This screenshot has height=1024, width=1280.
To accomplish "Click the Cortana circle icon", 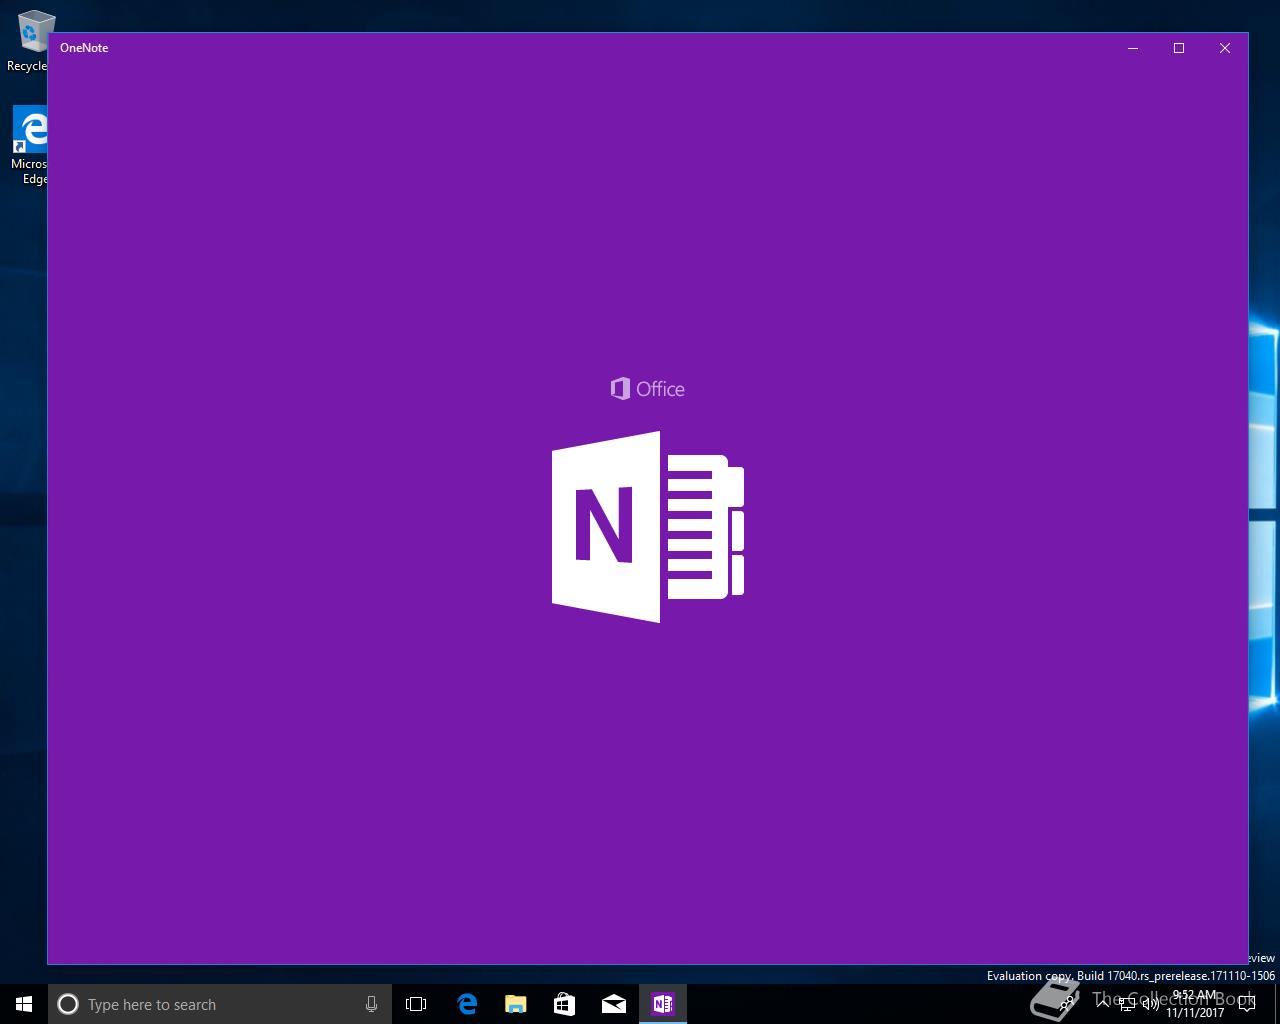I will [x=68, y=1004].
